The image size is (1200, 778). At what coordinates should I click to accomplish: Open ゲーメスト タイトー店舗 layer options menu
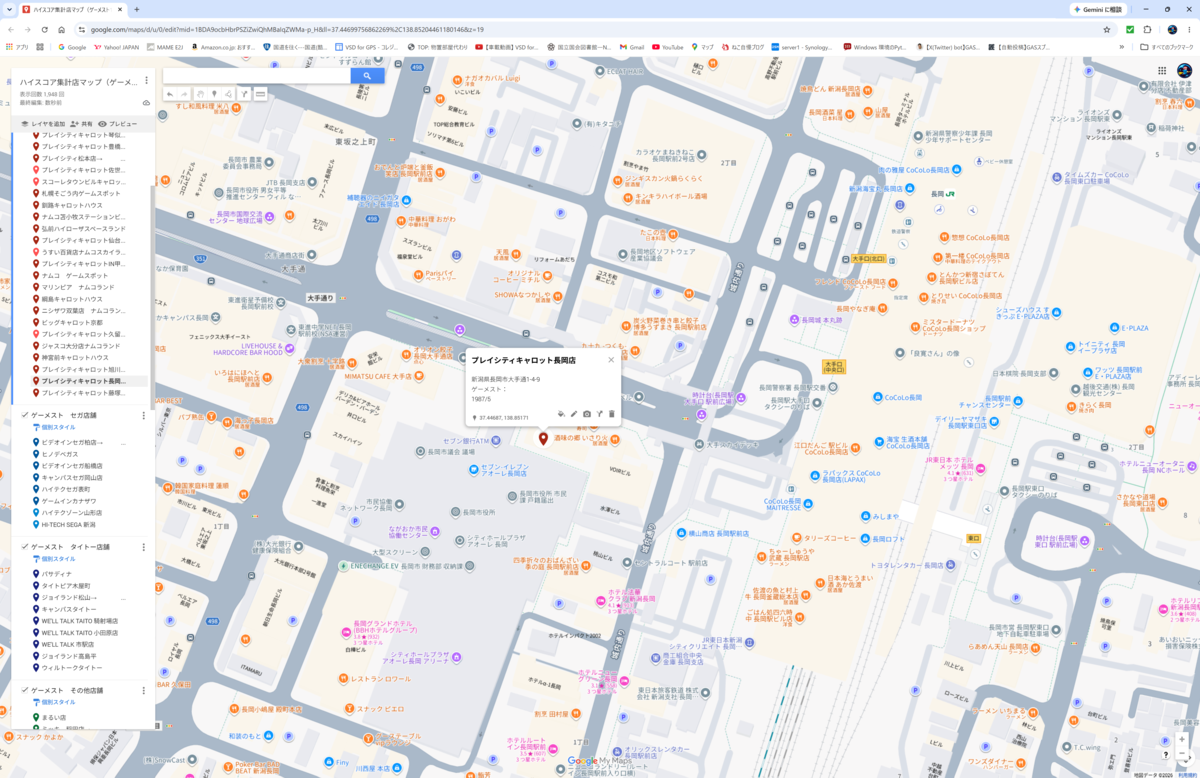(x=144, y=547)
